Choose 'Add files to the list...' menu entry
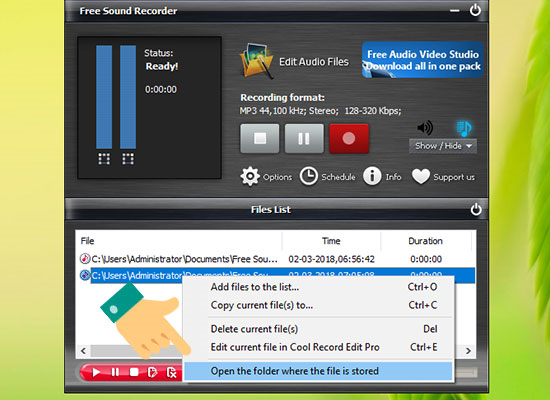The width and height of the screenshot is (550, 400). click(318, 287)
